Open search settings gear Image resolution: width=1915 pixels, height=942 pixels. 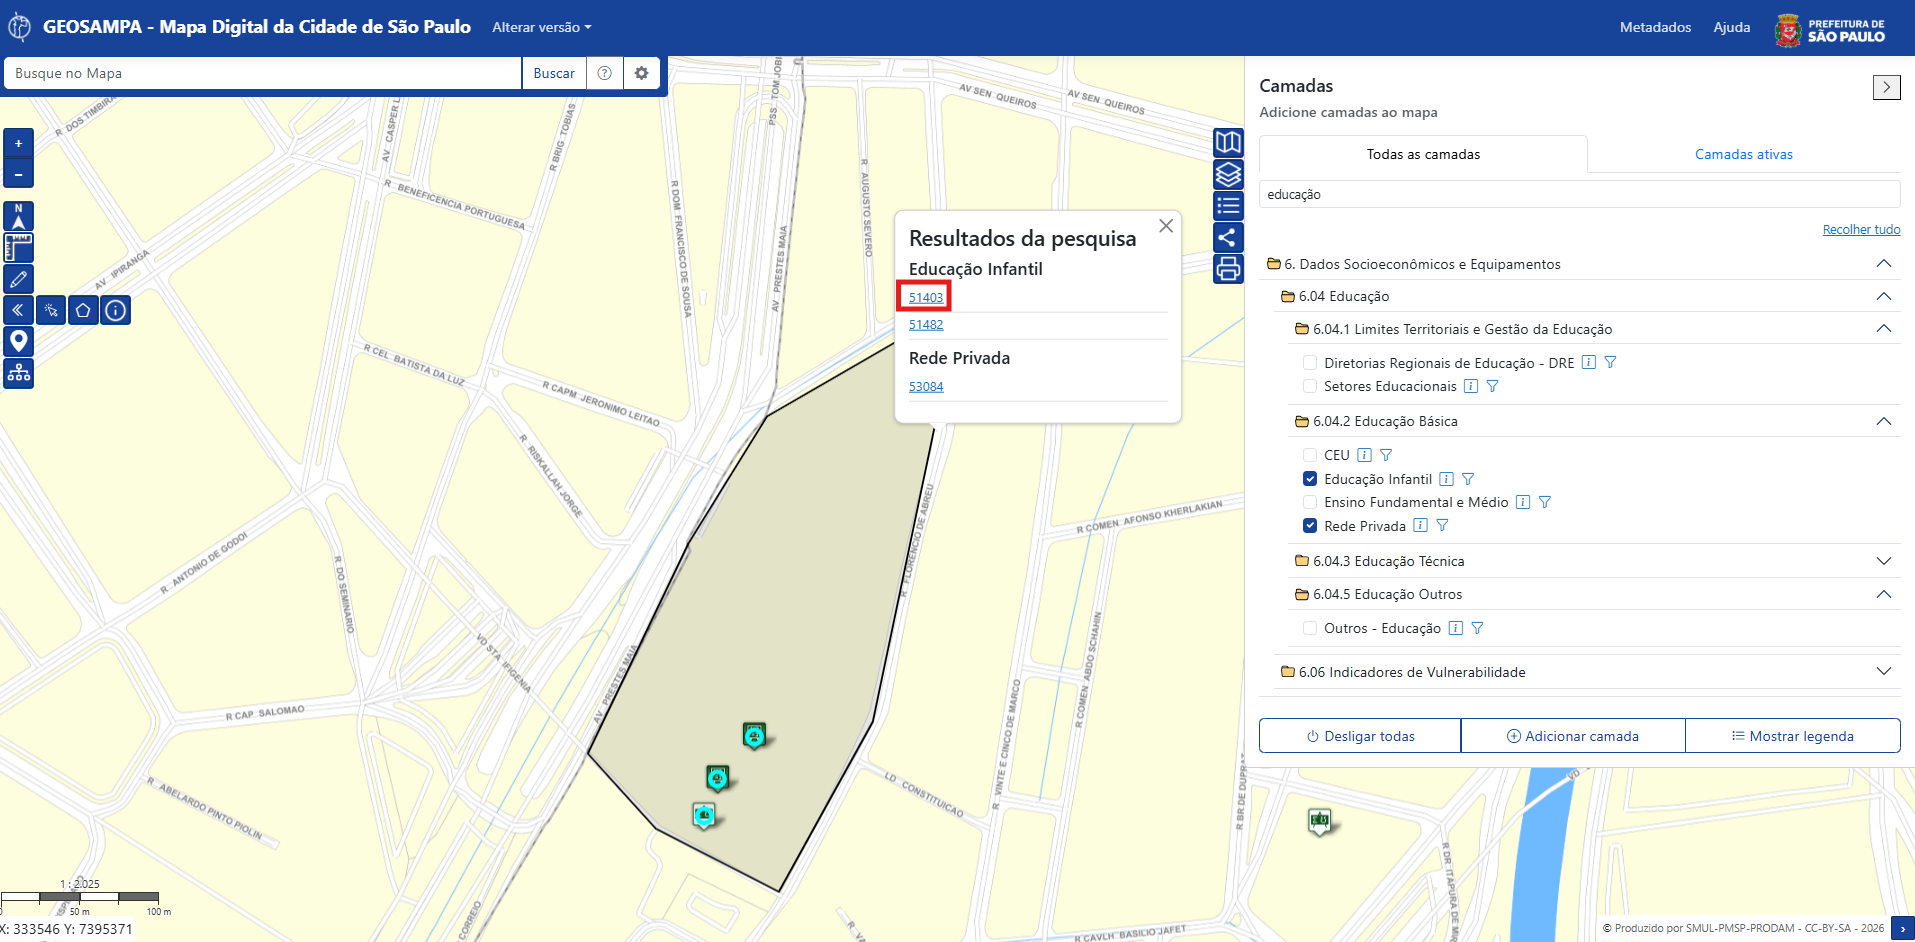(642, 73)
